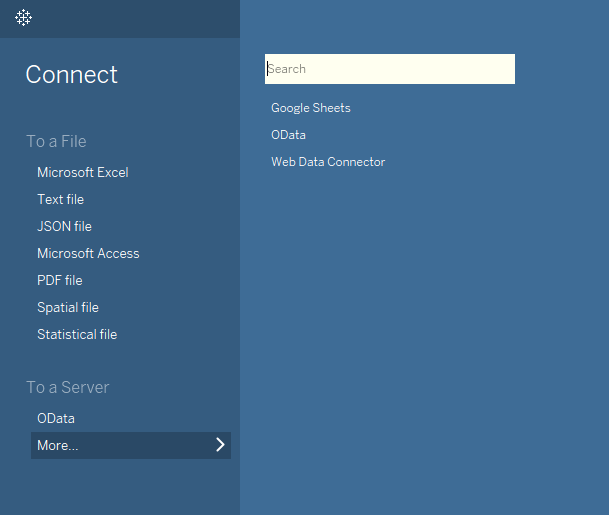Viewport: 609px width, 515px height.
Task: Open the Text file connection option
Action: (61, 200)
